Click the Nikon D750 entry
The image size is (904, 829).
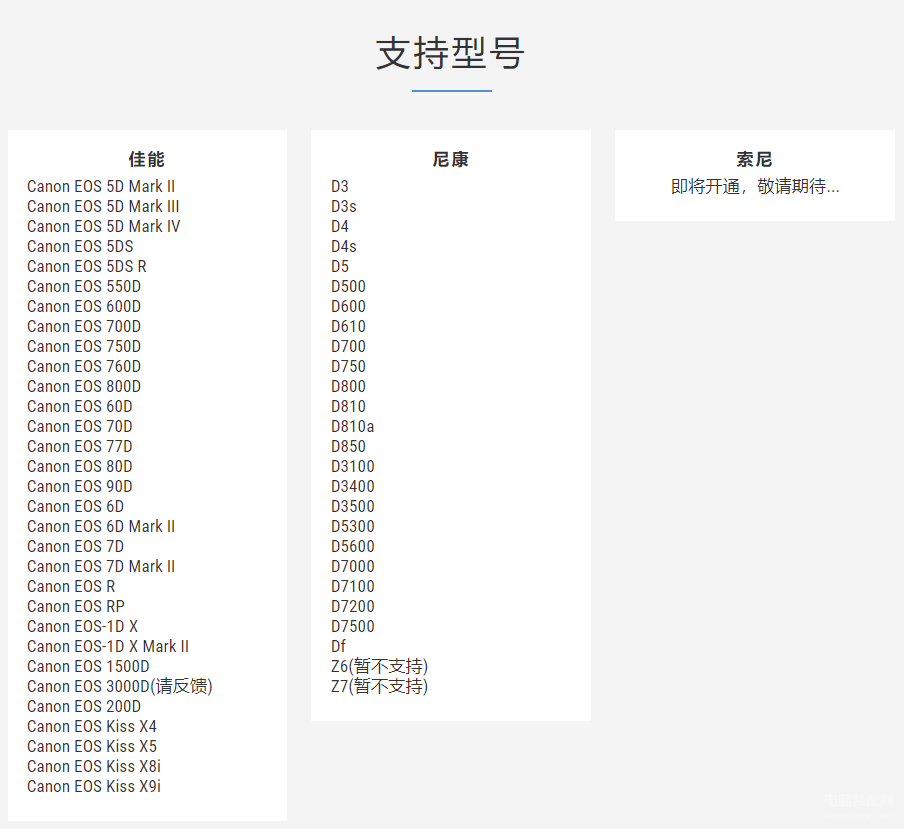pos(348,366)
